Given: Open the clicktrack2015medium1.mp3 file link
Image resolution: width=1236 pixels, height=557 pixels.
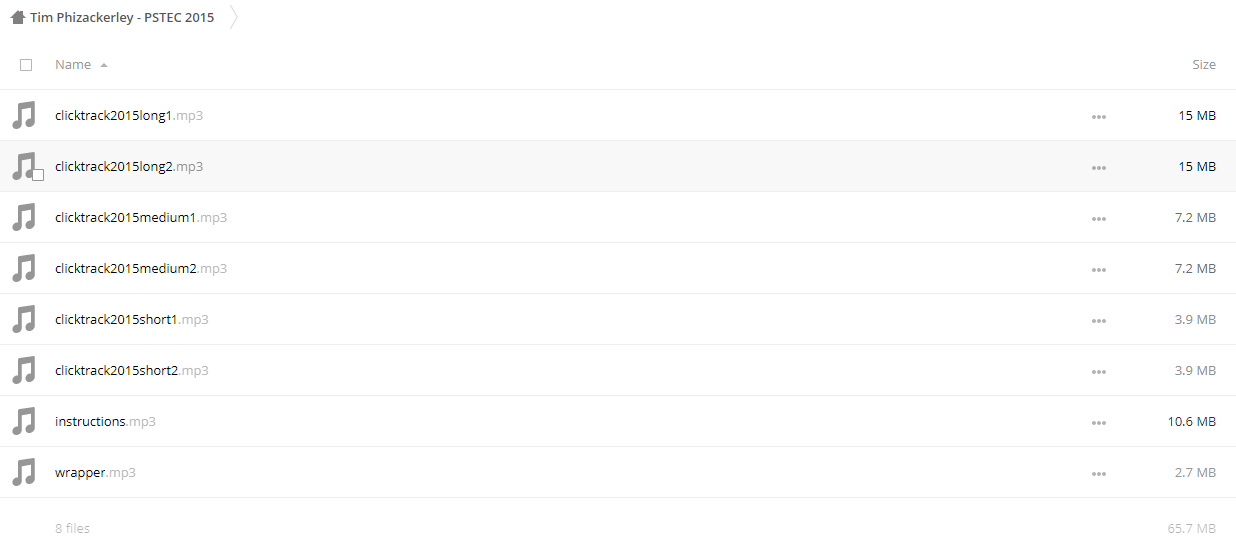Looking at the screenshot, I should tap(141, 217).
